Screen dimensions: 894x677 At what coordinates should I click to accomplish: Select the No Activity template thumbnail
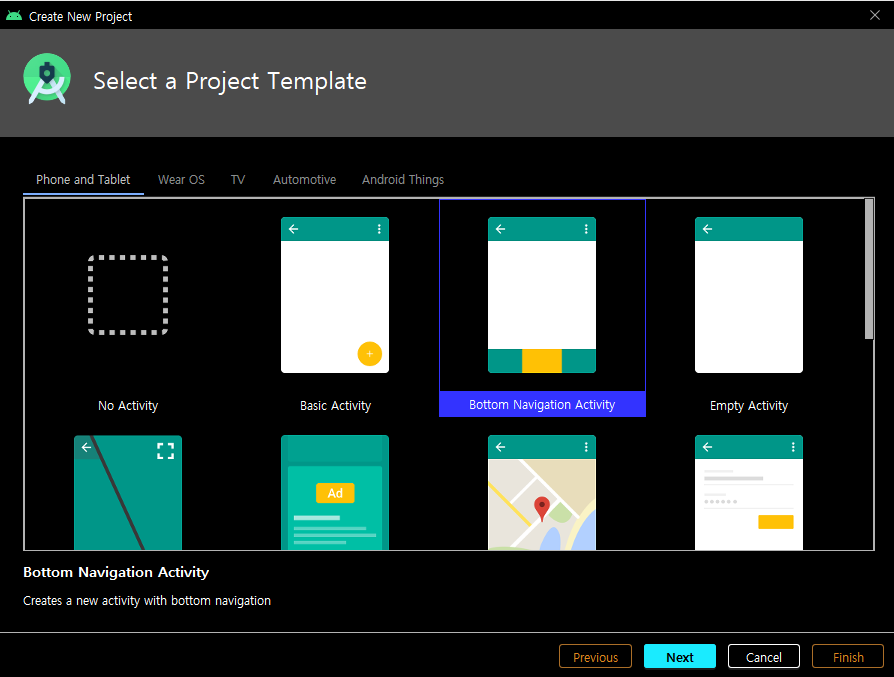(128, 295)
